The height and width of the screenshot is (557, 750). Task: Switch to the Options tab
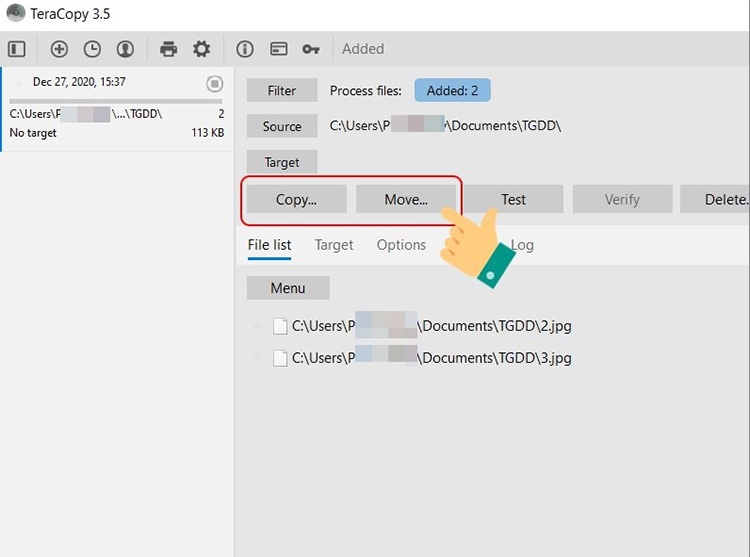click(x=401, y=245)
